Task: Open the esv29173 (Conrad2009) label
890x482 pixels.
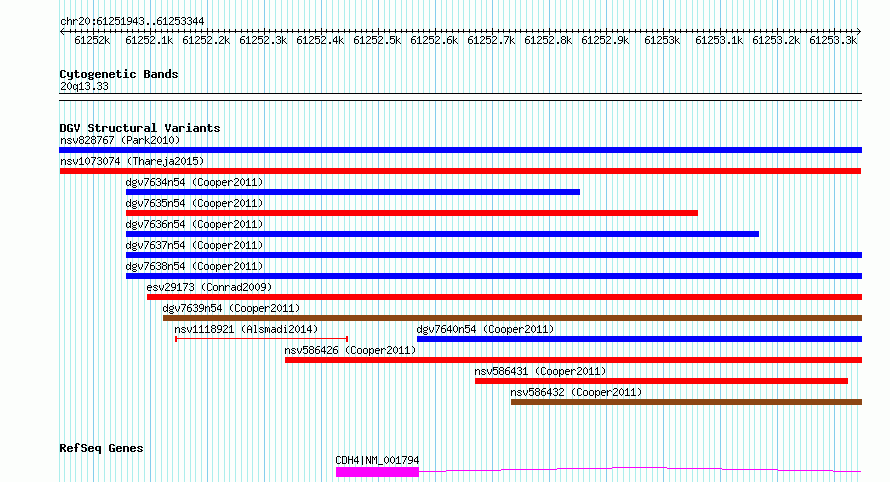Action: (x=209, y=287)
